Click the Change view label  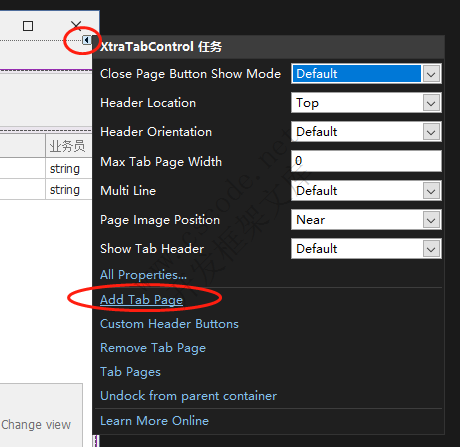(36, 425)
